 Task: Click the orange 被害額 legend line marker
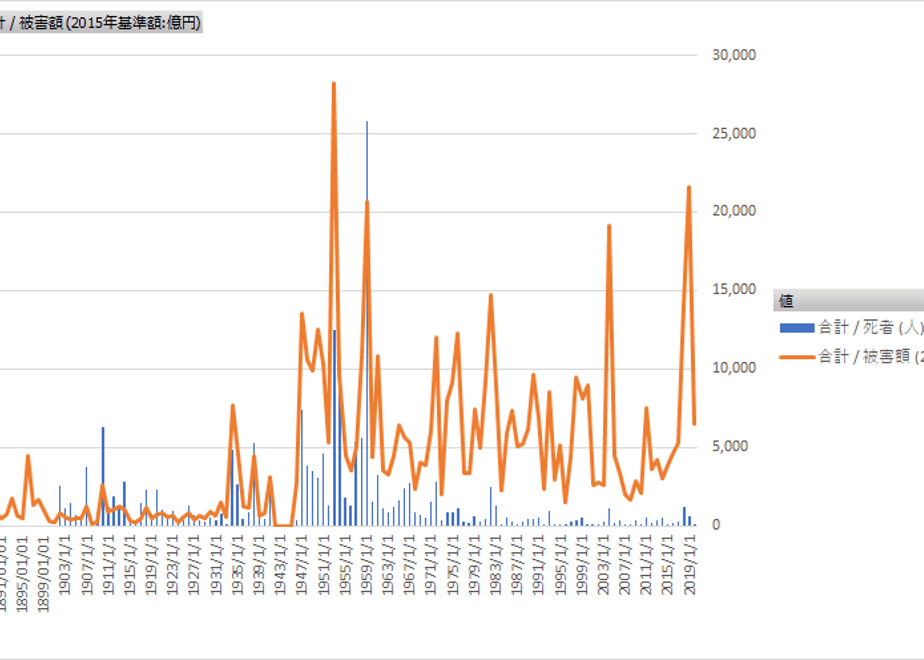pyautogui.click(x=797, y=357)
